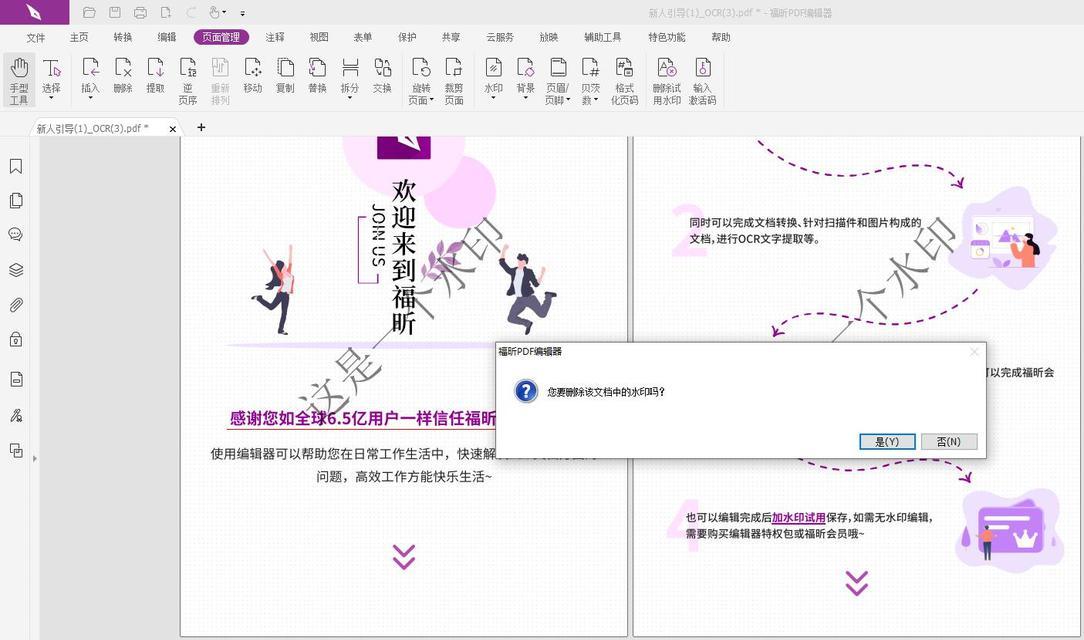
Task: Select the 新人引导(1)_OCR(3).pdf document tab
Action: pos(104,128)
